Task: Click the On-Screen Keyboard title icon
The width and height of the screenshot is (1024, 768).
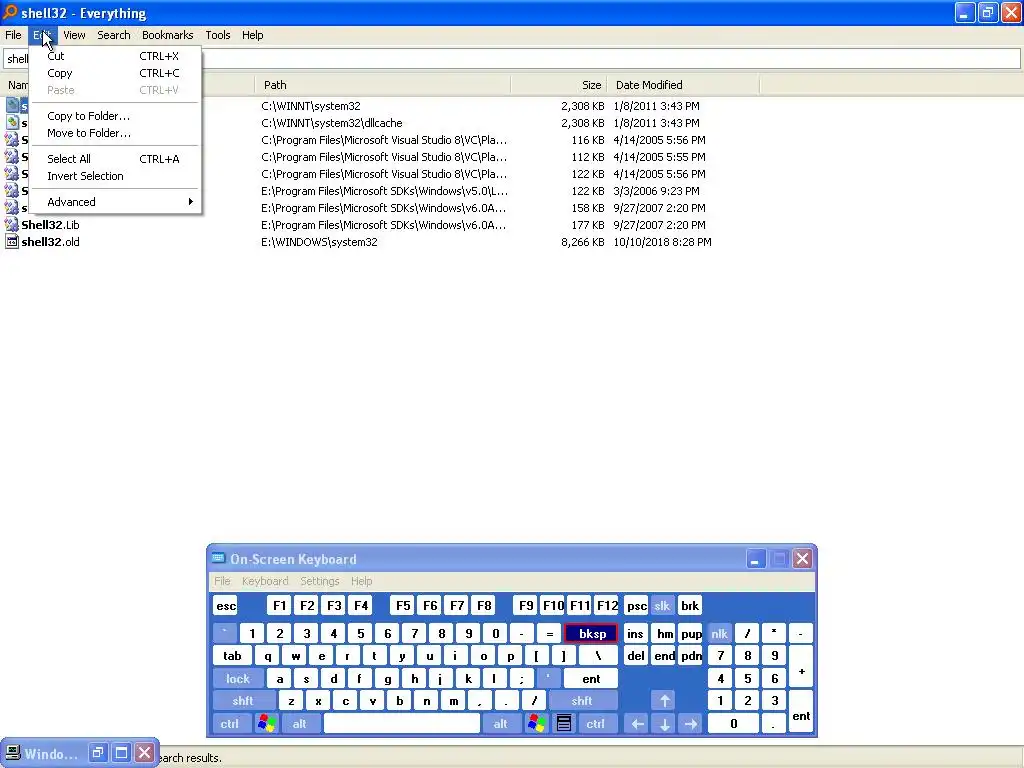Action: 219,558
